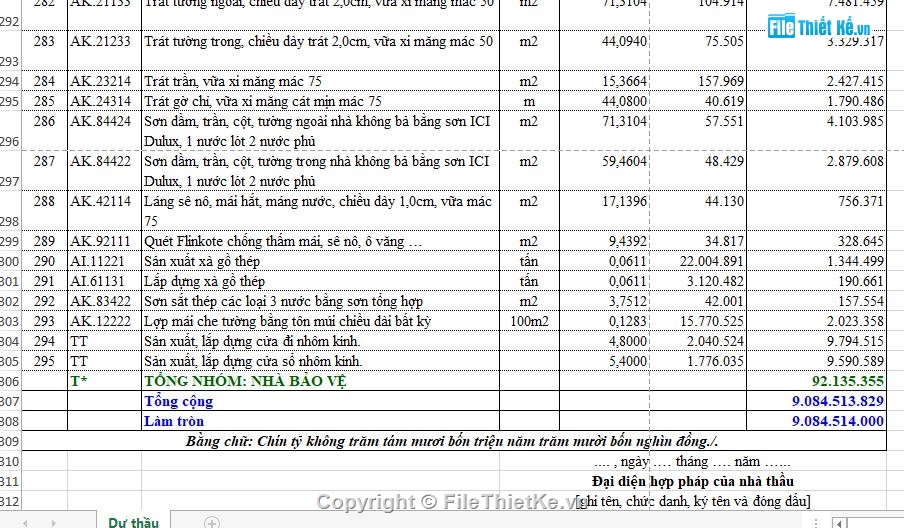This screenshot has width=904, height=528.
Task: Click the rounded total 9.084.514.000
Action: (x=816, y=421)
